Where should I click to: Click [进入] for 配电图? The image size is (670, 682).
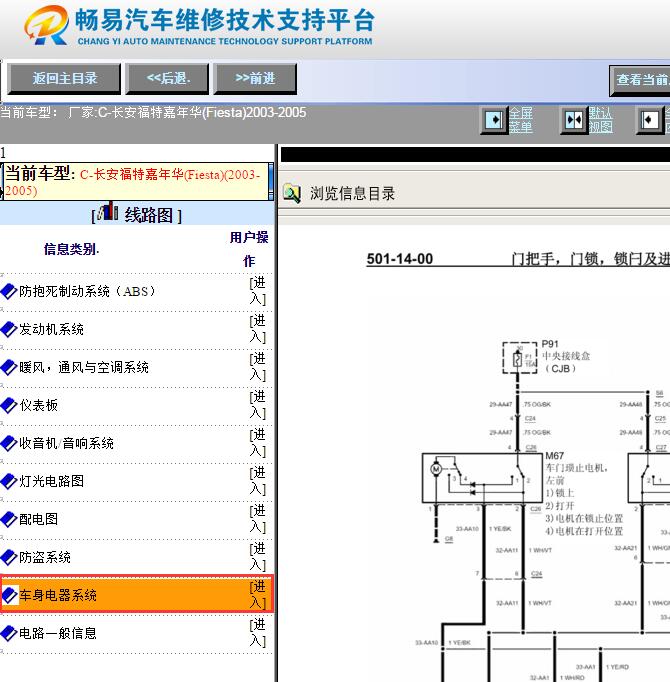258,518
